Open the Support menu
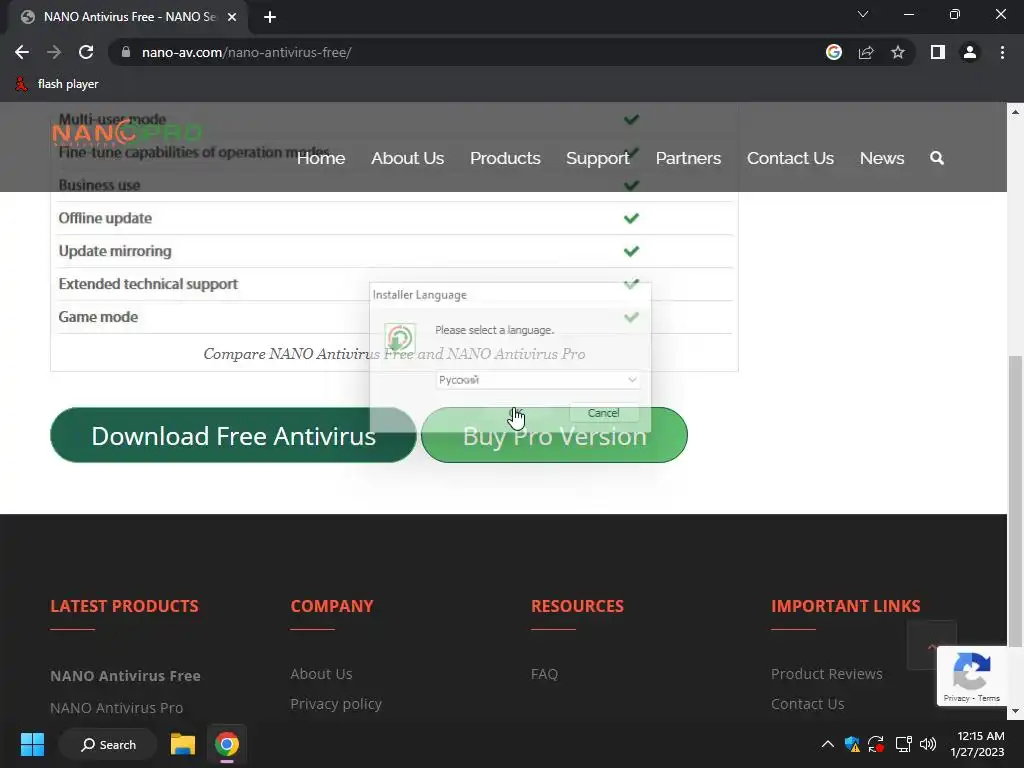The width and height of the screenshot is (1024, 768). click(x=598, y=158)
